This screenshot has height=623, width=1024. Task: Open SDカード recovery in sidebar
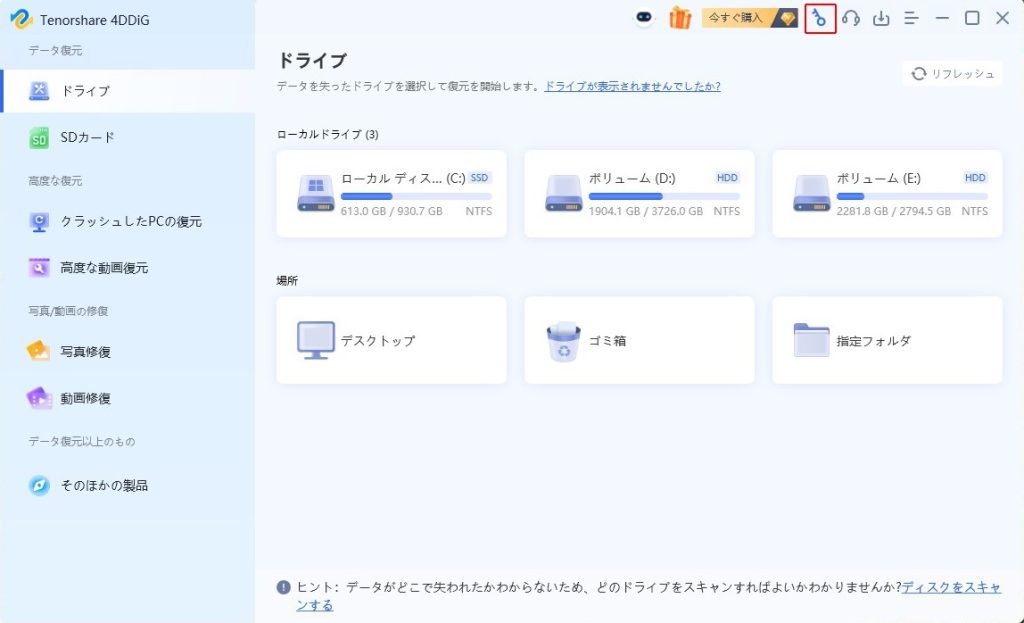click(87, 138)
